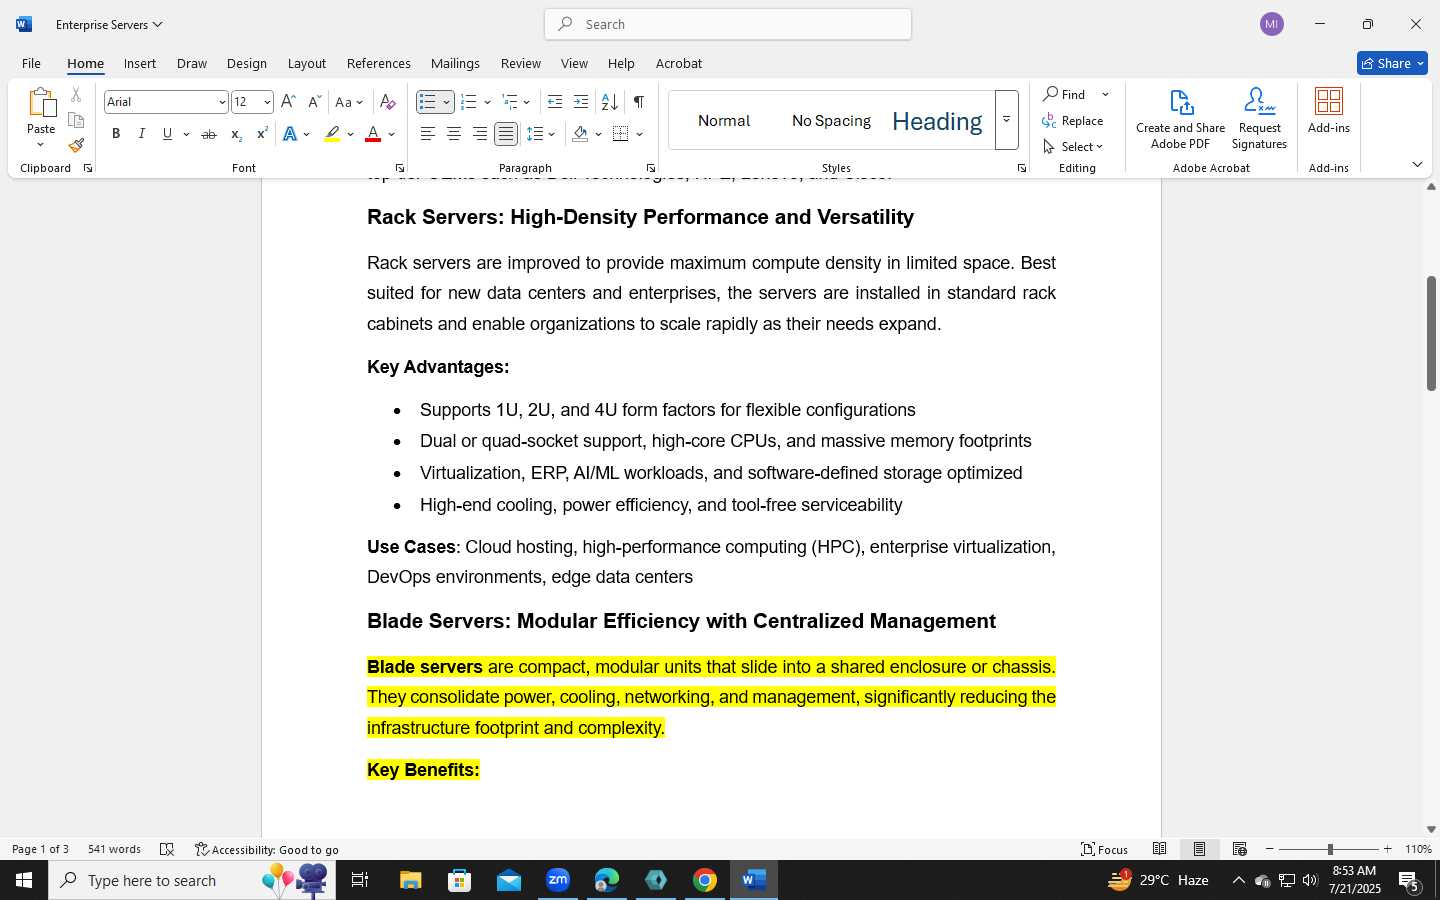
Task: Open font name Arial dropdown
Action: [x=221, y=102]
